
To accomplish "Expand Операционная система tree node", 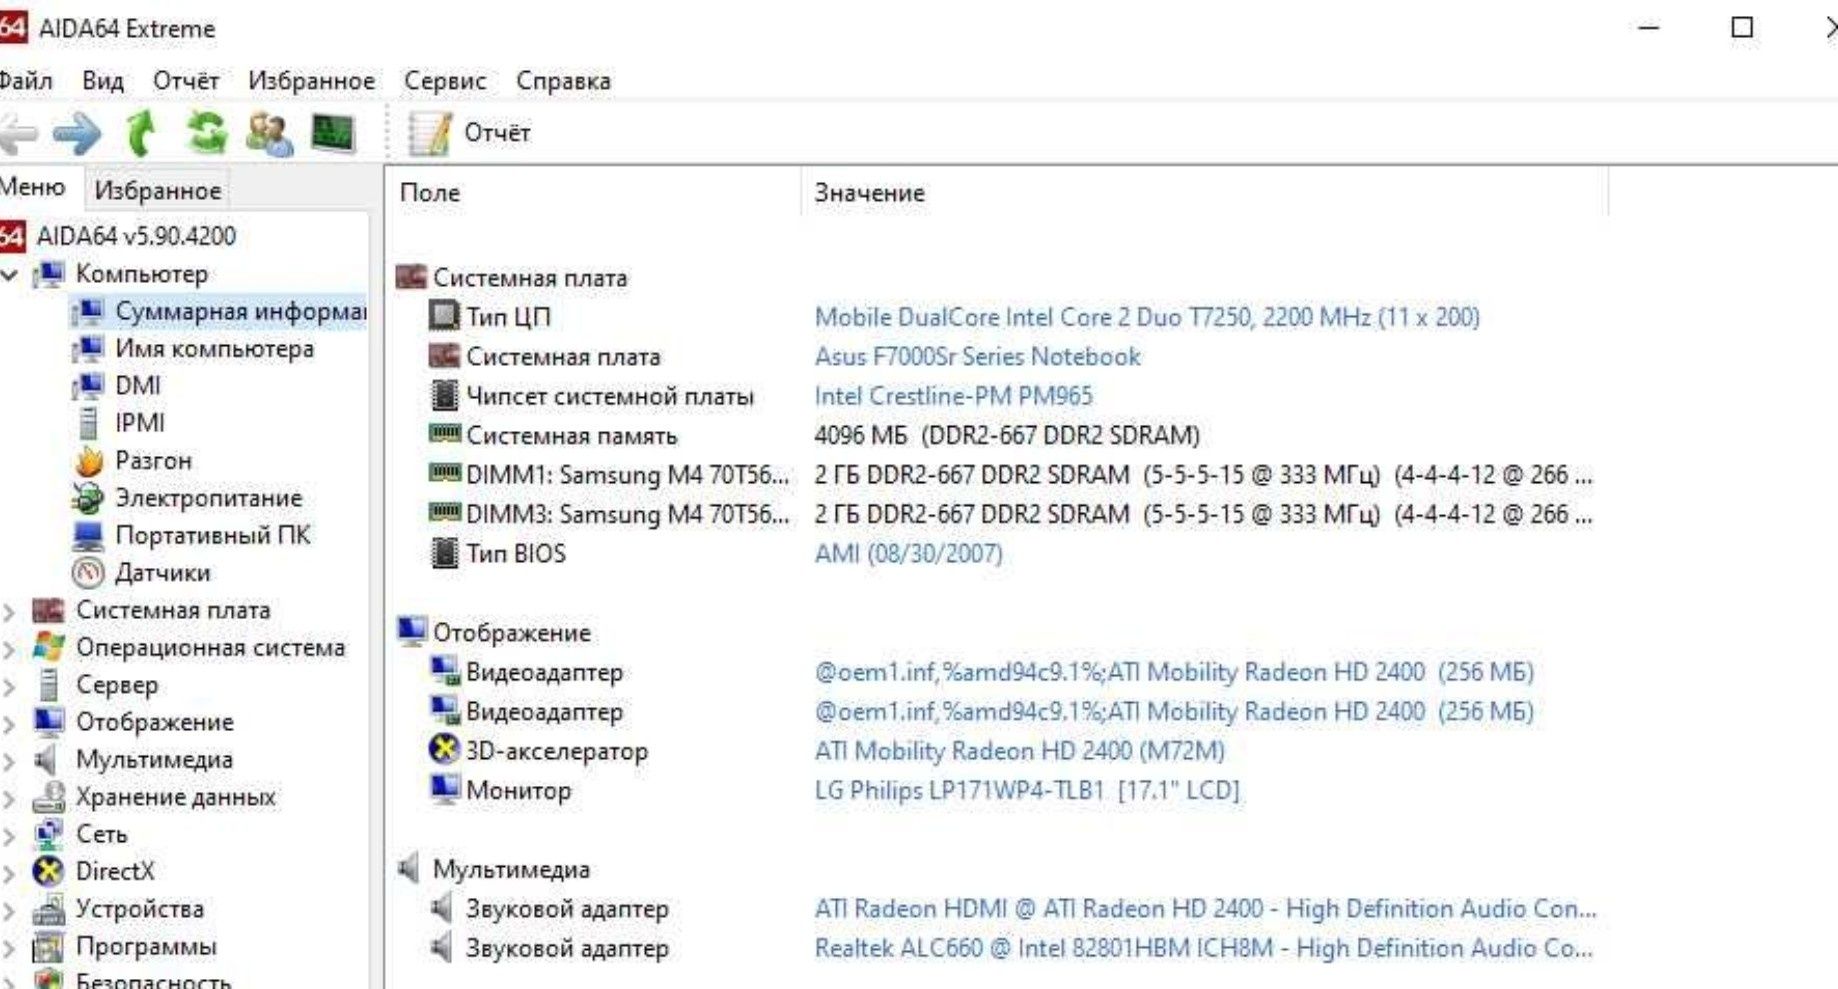I will [x=10, y=648].
